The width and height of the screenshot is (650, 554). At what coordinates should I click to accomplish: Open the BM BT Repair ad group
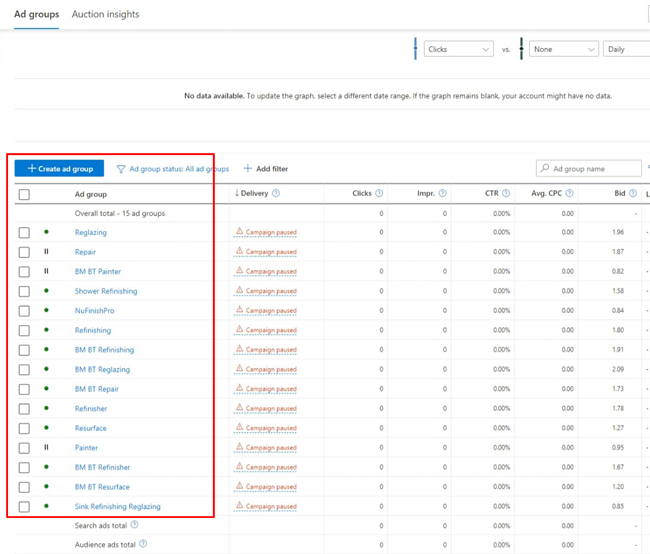click(97, 389)
